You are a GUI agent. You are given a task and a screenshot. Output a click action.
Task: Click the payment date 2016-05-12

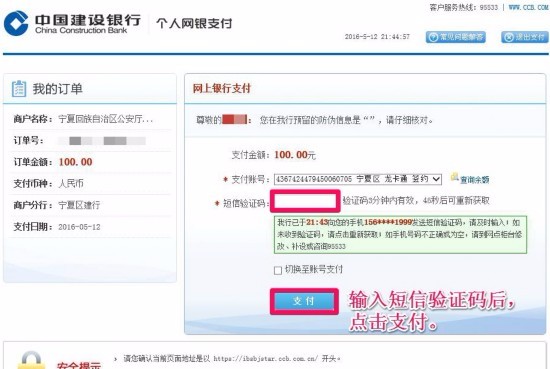click(x=79, y=227)
